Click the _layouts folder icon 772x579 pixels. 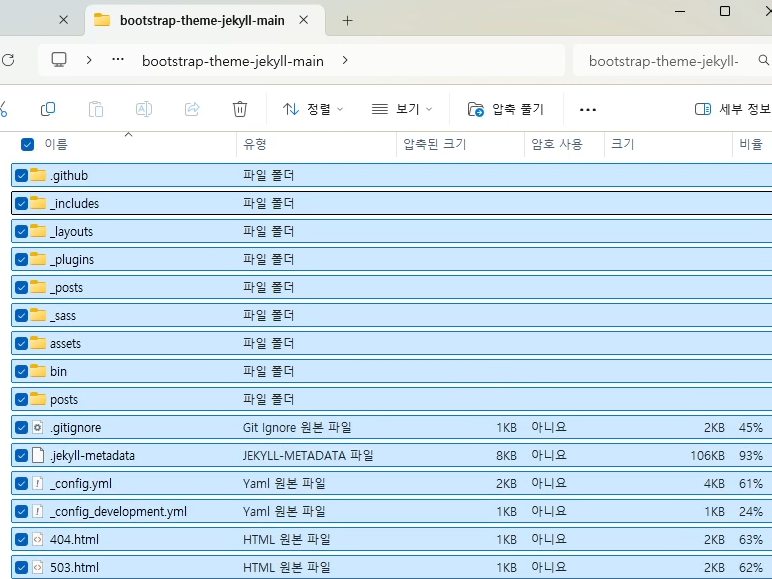click(x=38, y=231)
